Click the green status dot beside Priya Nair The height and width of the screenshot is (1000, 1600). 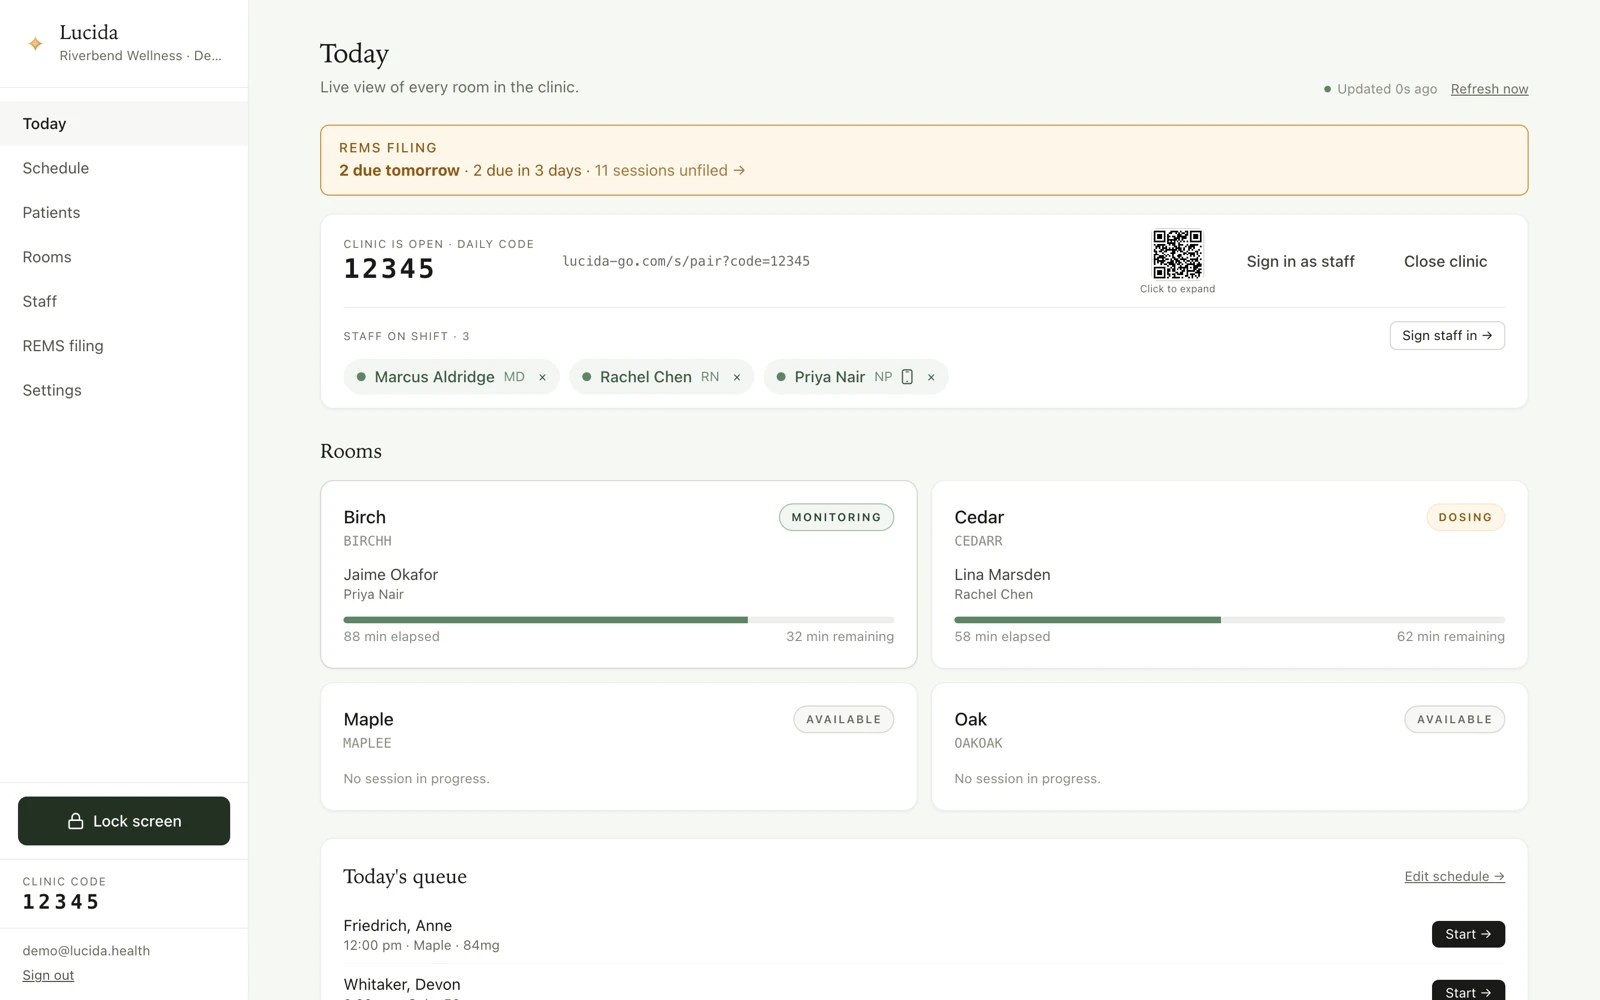pos(781,377)
